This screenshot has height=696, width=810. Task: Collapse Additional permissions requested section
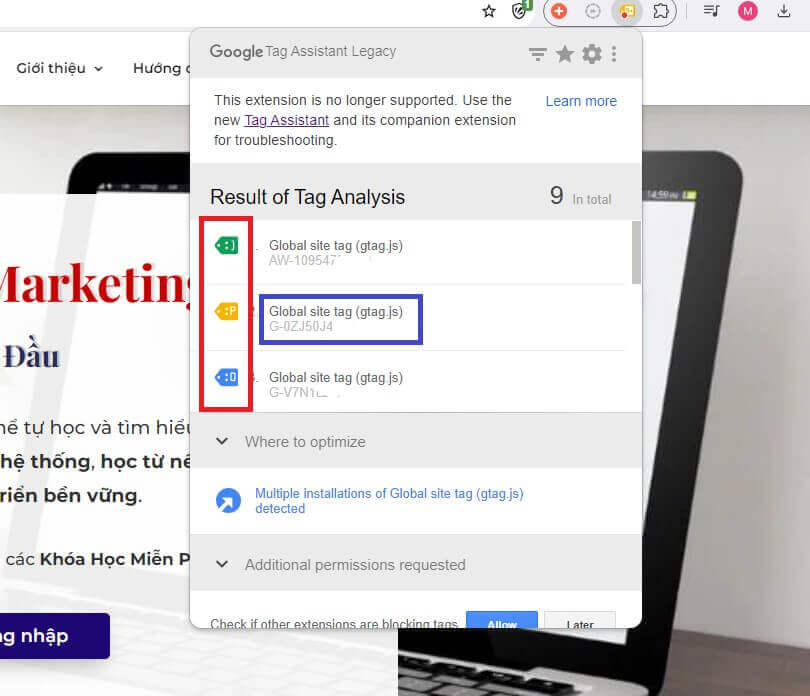pyautogui.click(x=222, y=564)
